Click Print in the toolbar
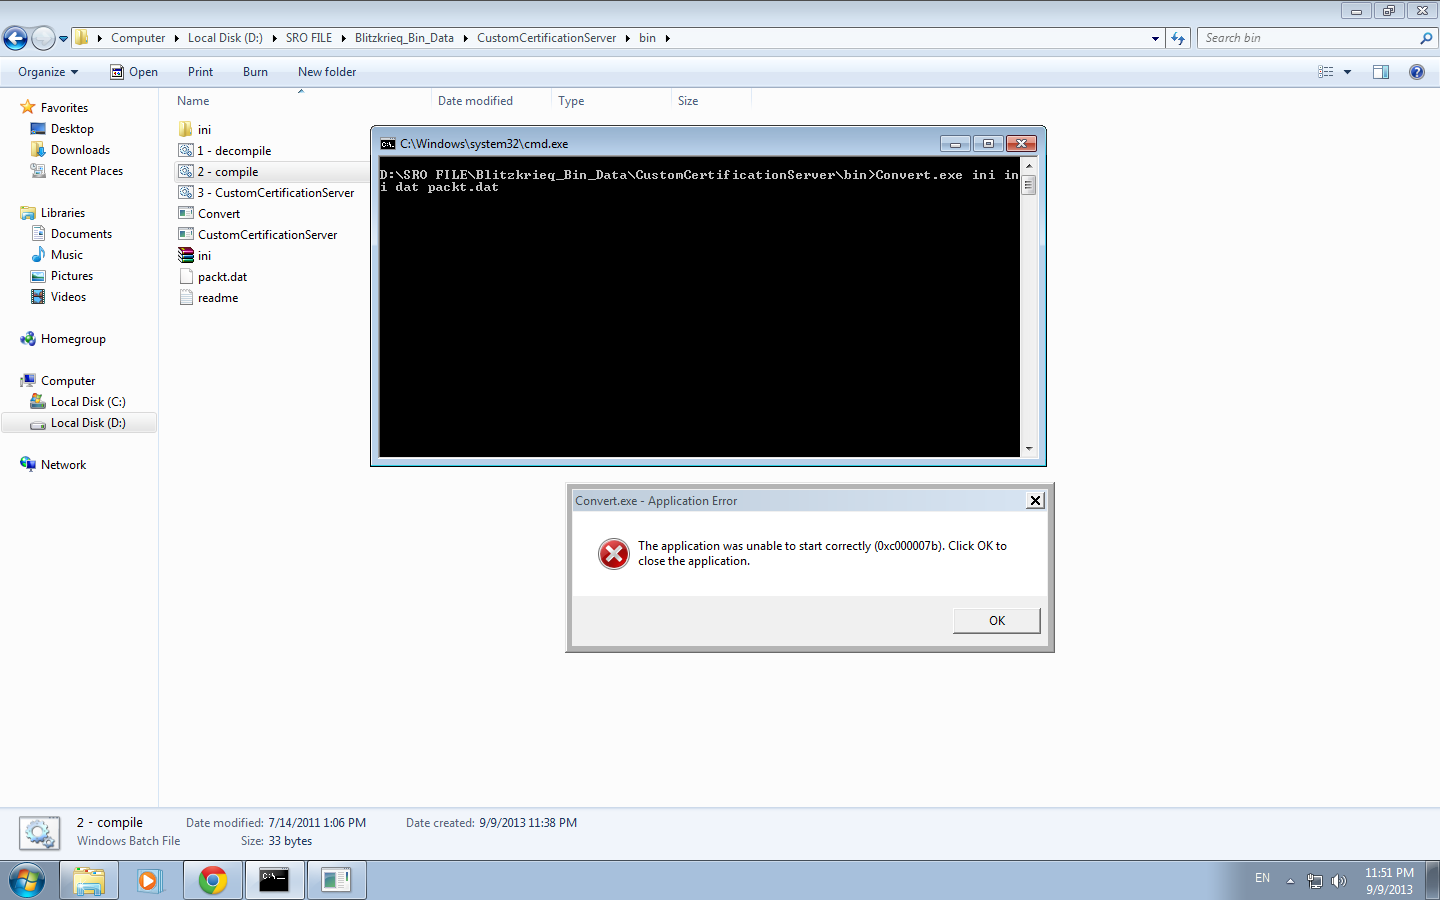Screen dimensions: 1440x900 pyautogui.click(x=200, y=72)
